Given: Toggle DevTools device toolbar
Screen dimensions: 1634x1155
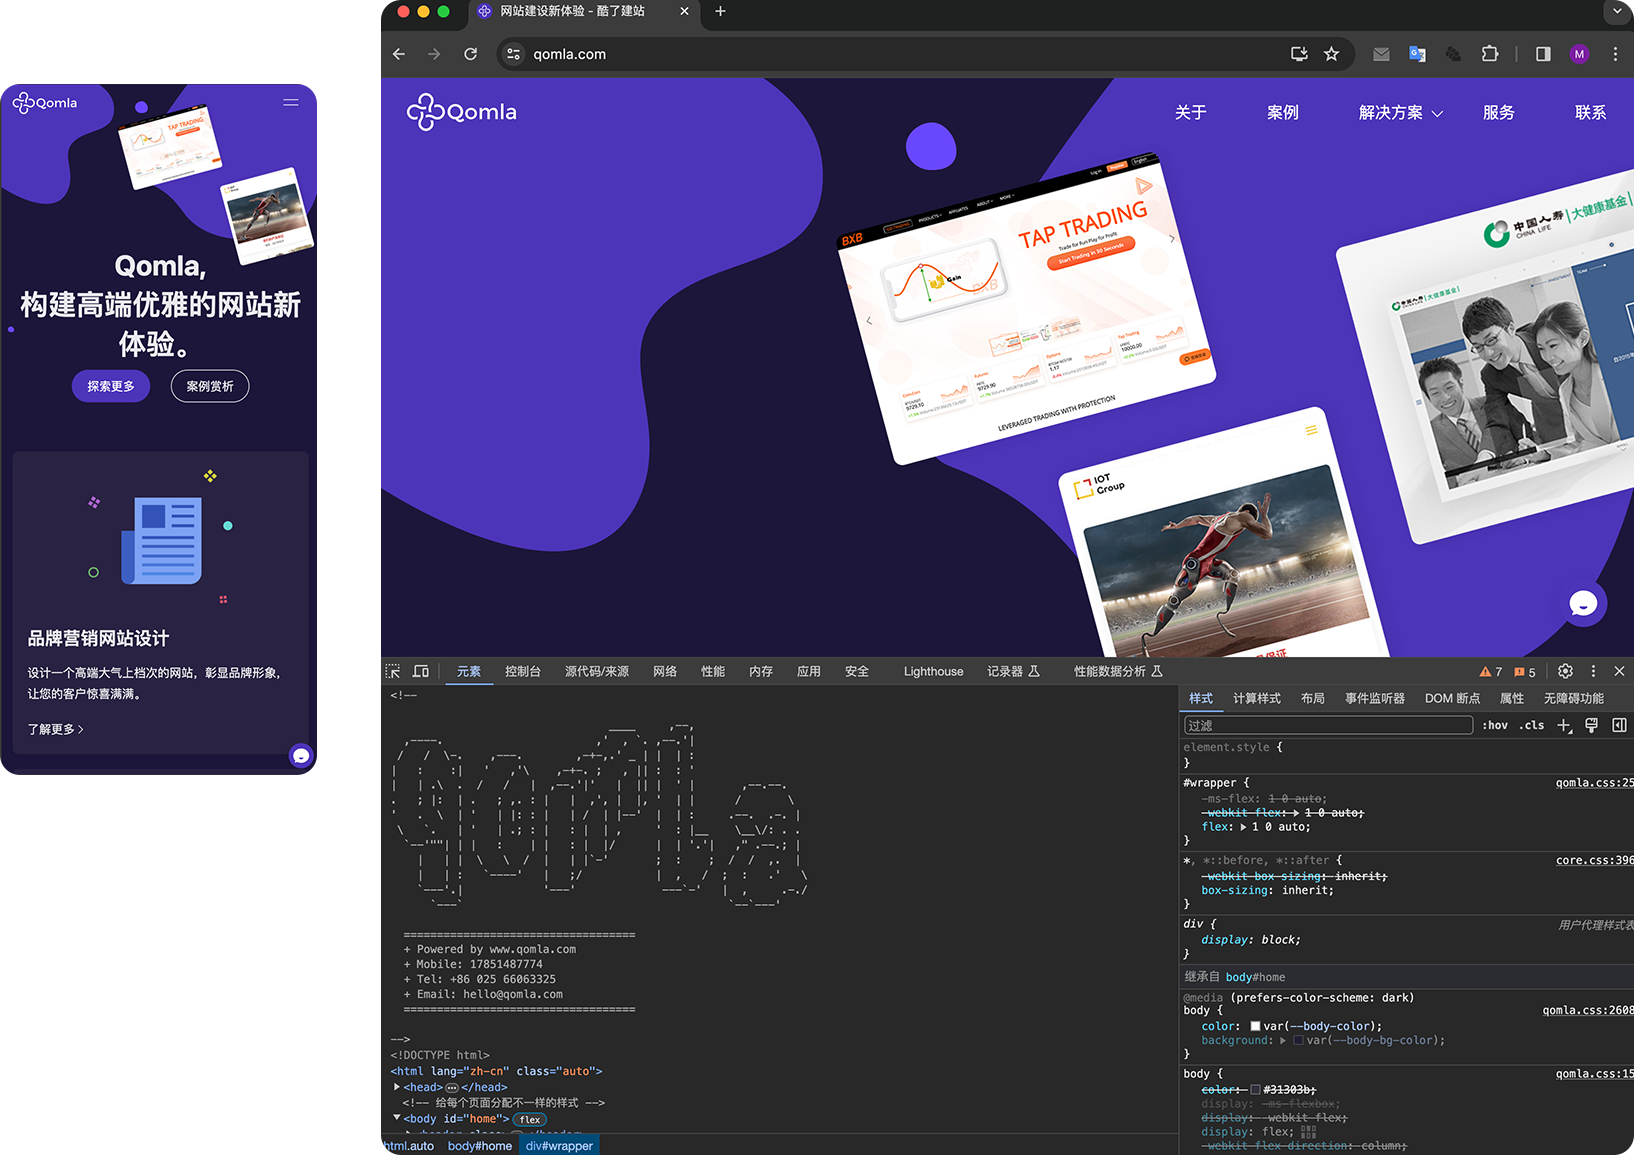Looking at the screenshot, I should click(x=421, y=671).
